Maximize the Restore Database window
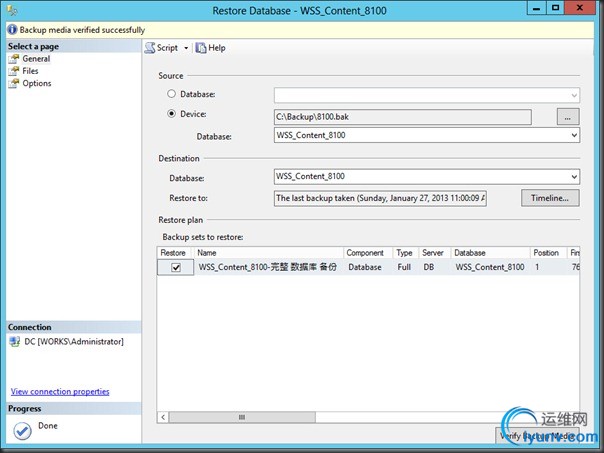 tap(555, 8)
